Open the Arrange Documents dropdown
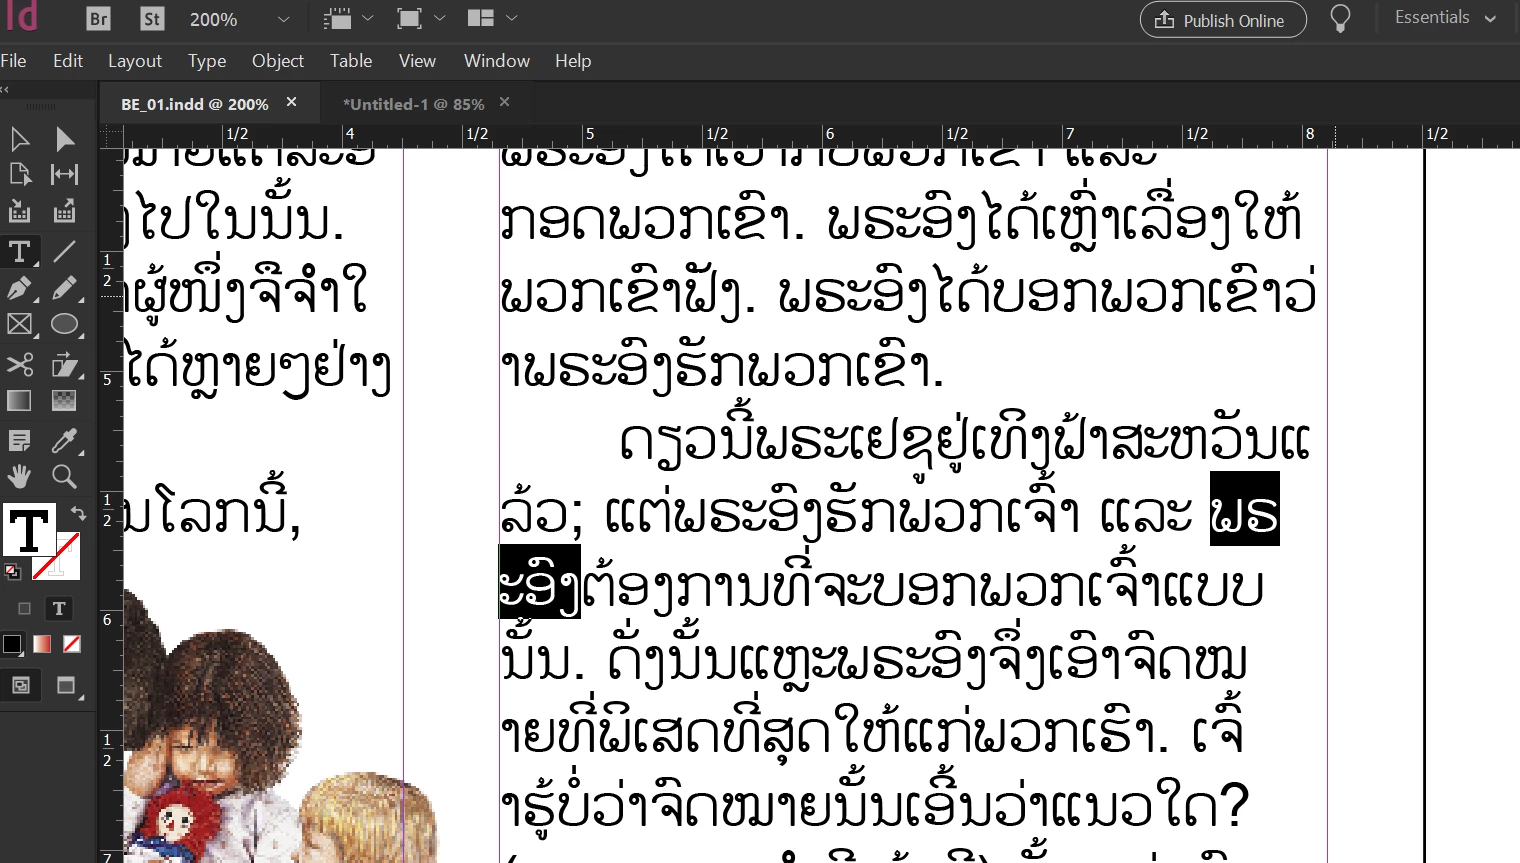 pyautogui.click(x=492, y=18)
